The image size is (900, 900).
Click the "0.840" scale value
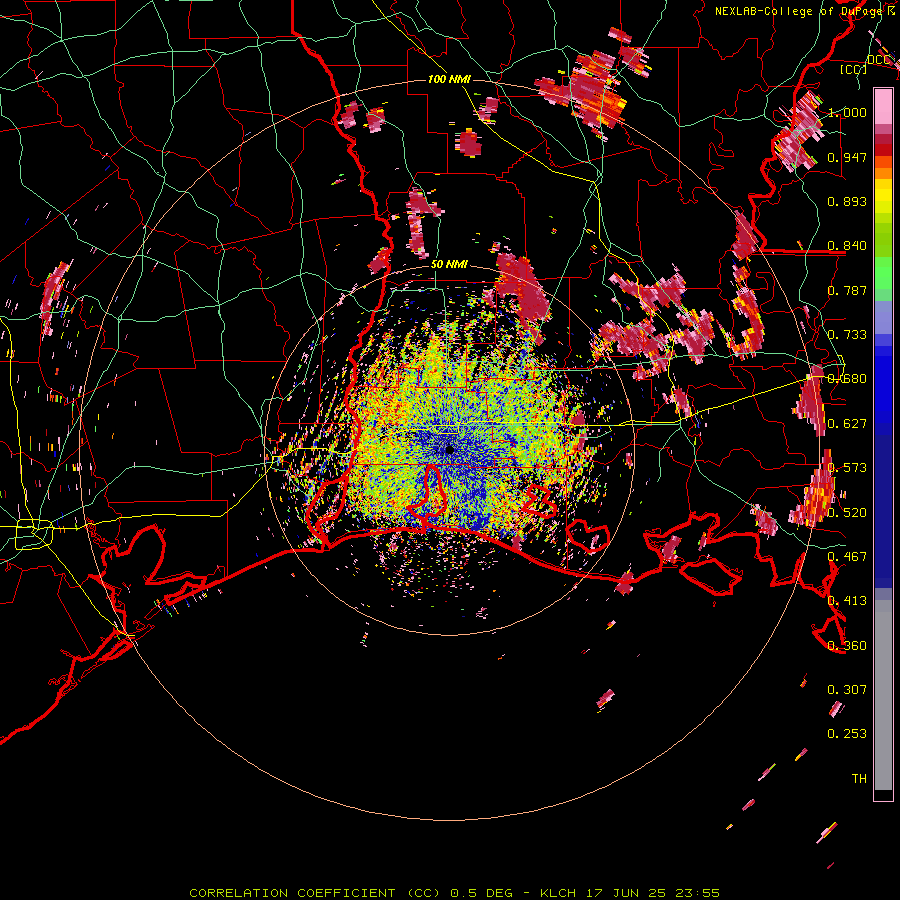pos(847,246)
